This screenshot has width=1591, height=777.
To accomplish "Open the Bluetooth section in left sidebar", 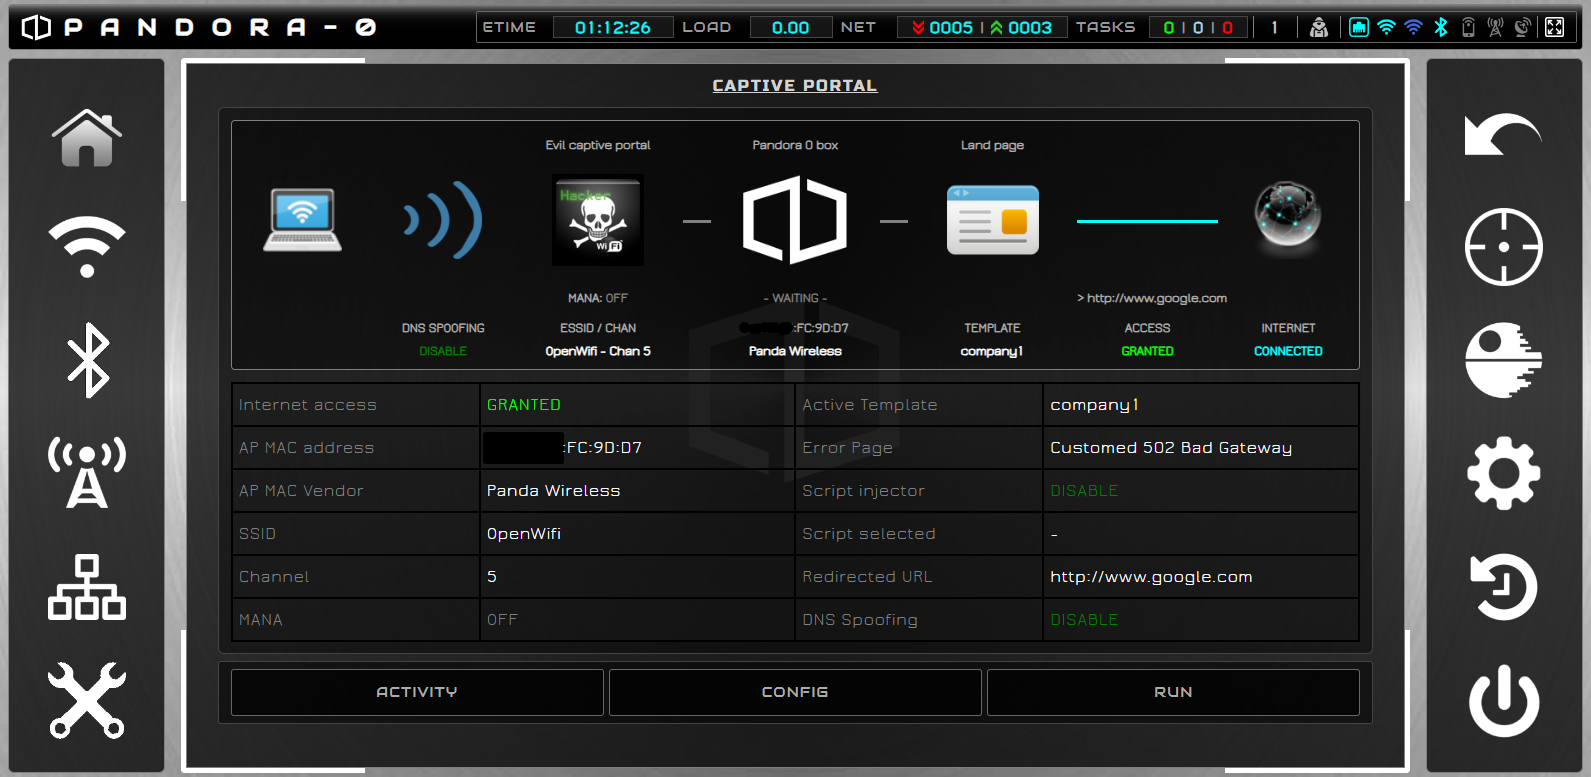I will [x=87, y=360].
